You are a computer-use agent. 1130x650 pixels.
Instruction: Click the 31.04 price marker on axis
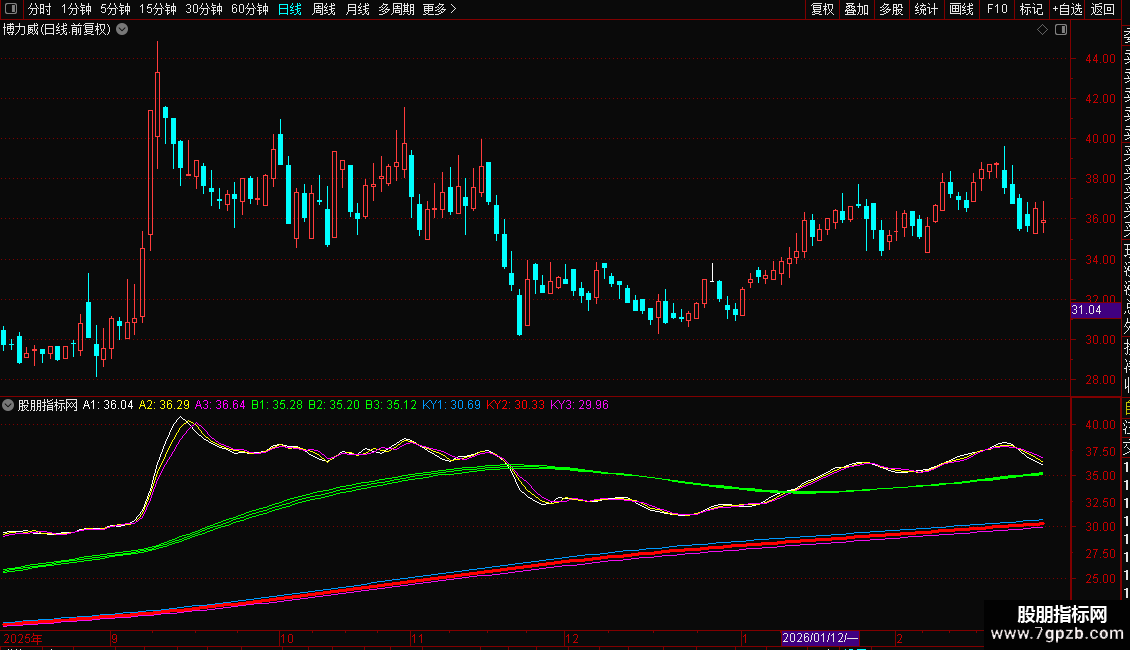coord(1086,310)
